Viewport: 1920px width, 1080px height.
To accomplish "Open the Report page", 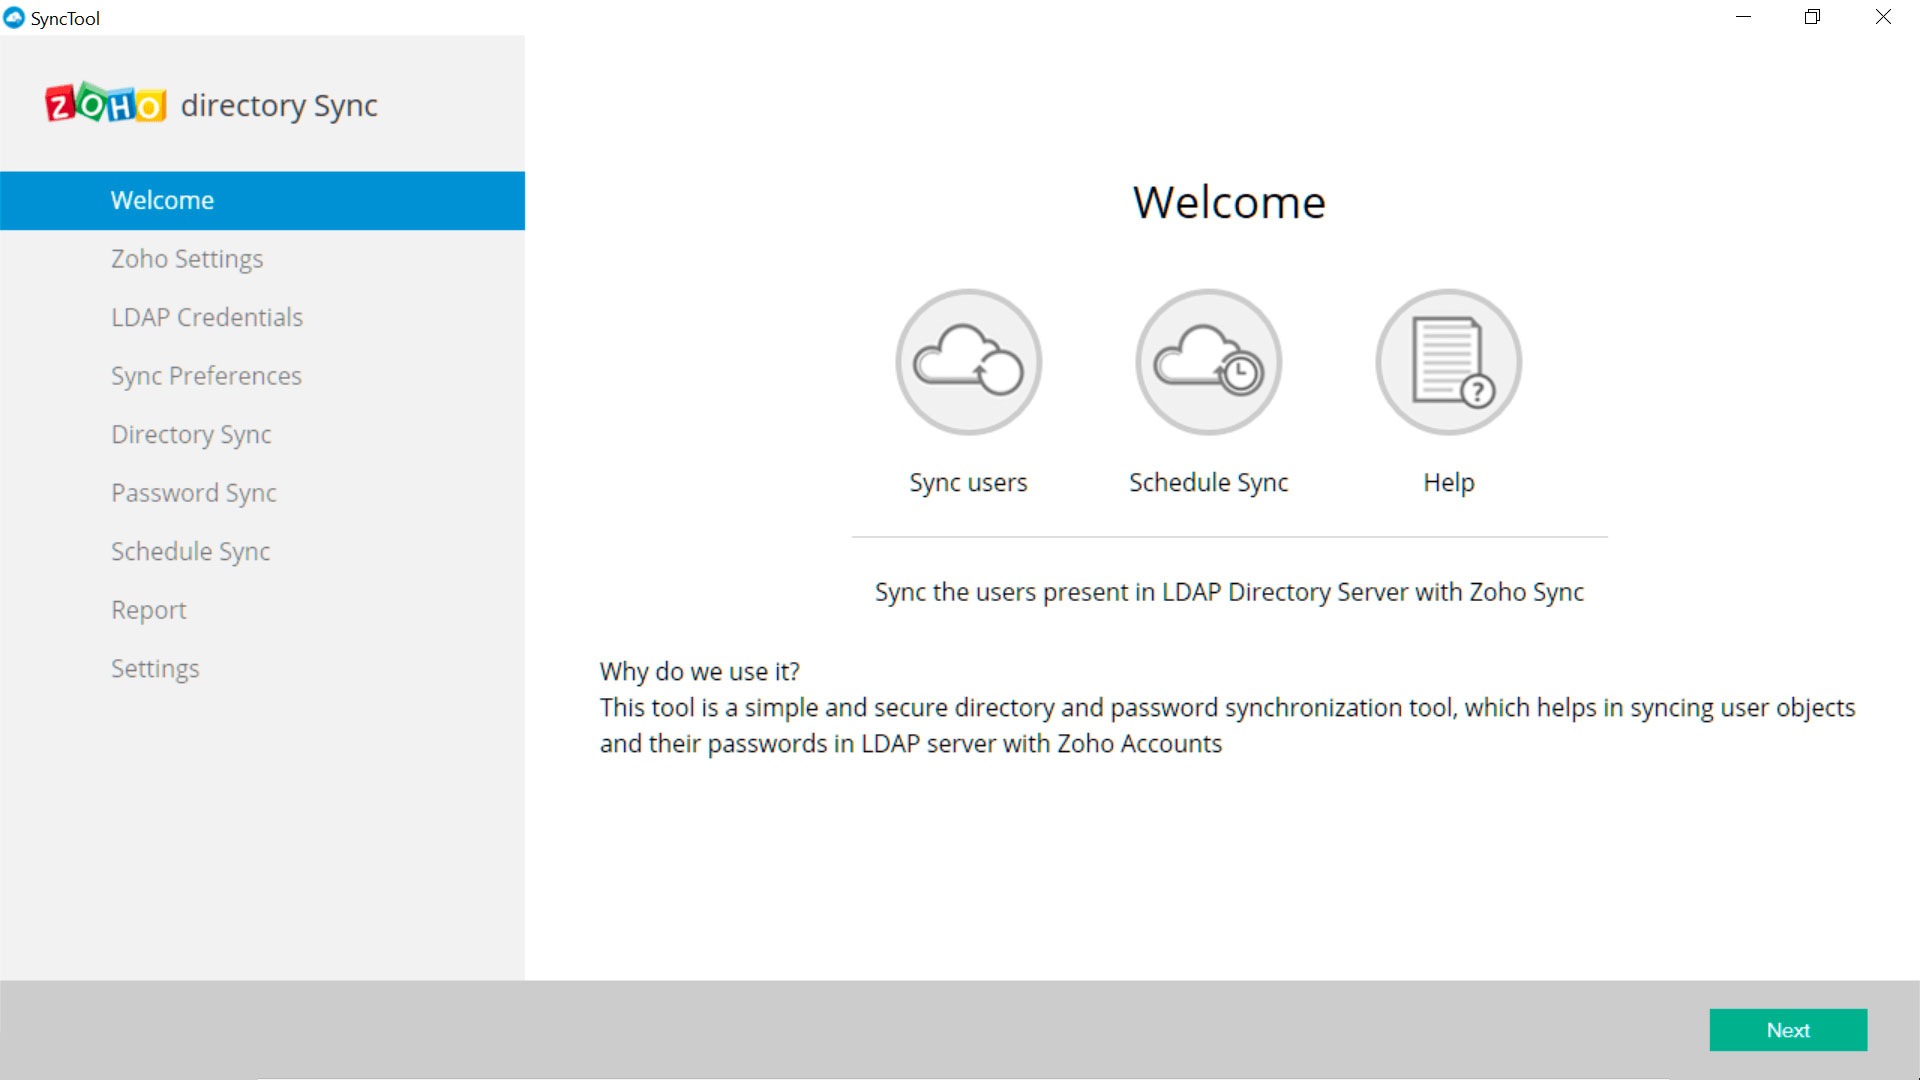I will pyautogui.click(x=148, y=610).
